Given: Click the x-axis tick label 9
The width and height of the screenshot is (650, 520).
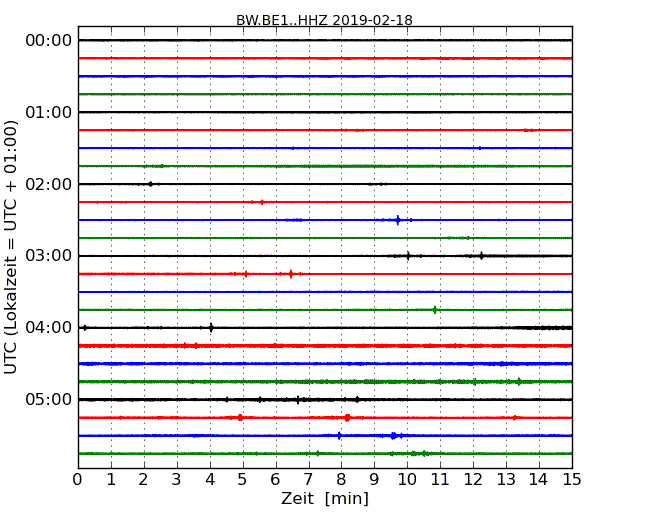Looking at the screenshot, I should 374,480.
